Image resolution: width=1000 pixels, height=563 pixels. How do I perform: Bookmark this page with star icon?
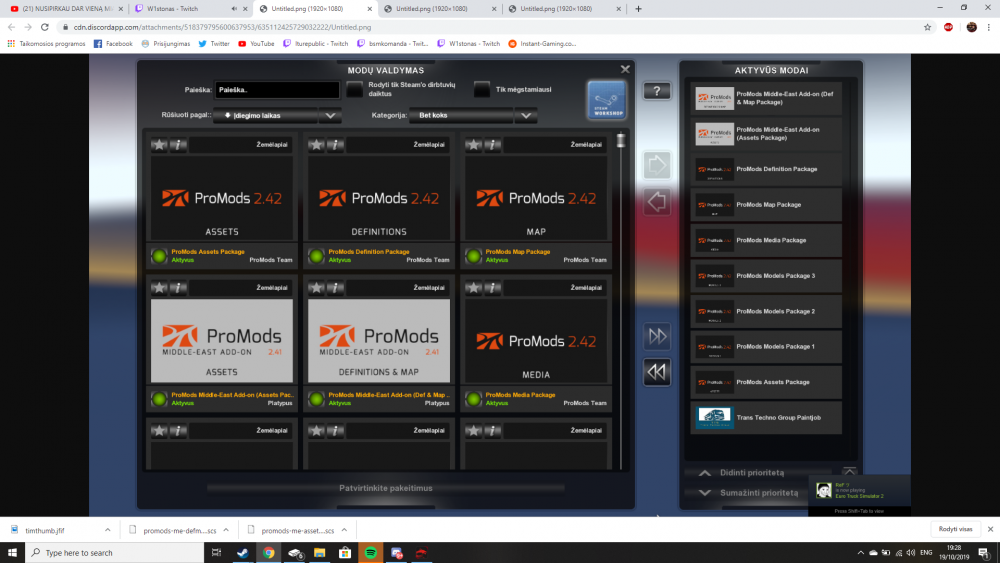pos(927,27)
